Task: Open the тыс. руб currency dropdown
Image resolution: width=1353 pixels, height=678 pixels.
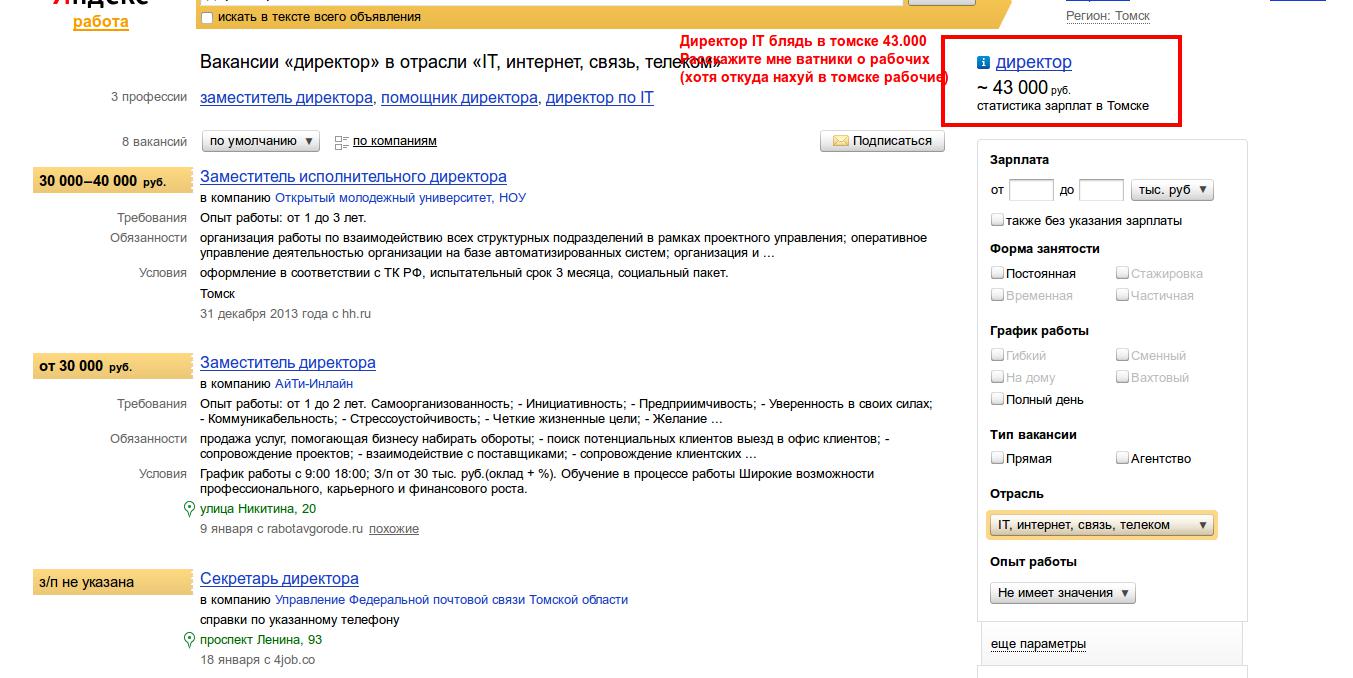Action: [x=1172, y=190]
